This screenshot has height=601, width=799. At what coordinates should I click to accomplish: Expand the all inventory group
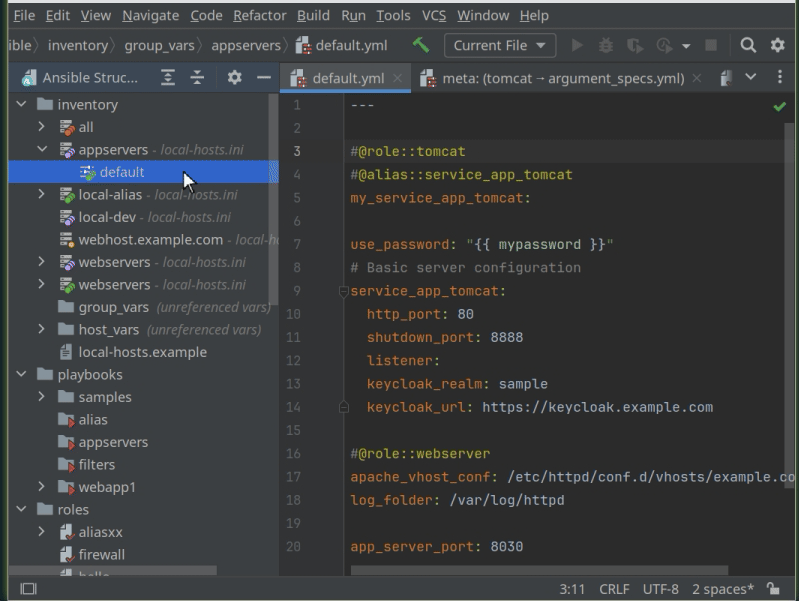[42, 126]
